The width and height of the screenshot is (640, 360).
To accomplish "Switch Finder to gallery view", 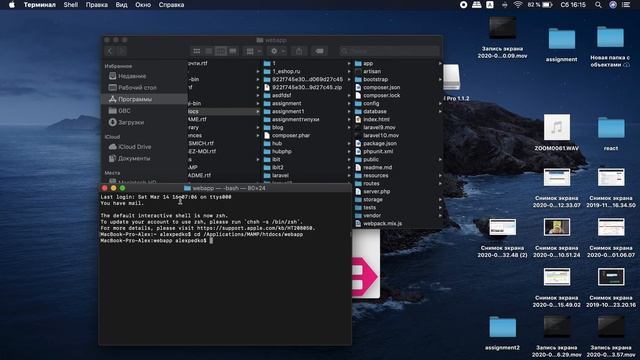I will tap(233, 51).
